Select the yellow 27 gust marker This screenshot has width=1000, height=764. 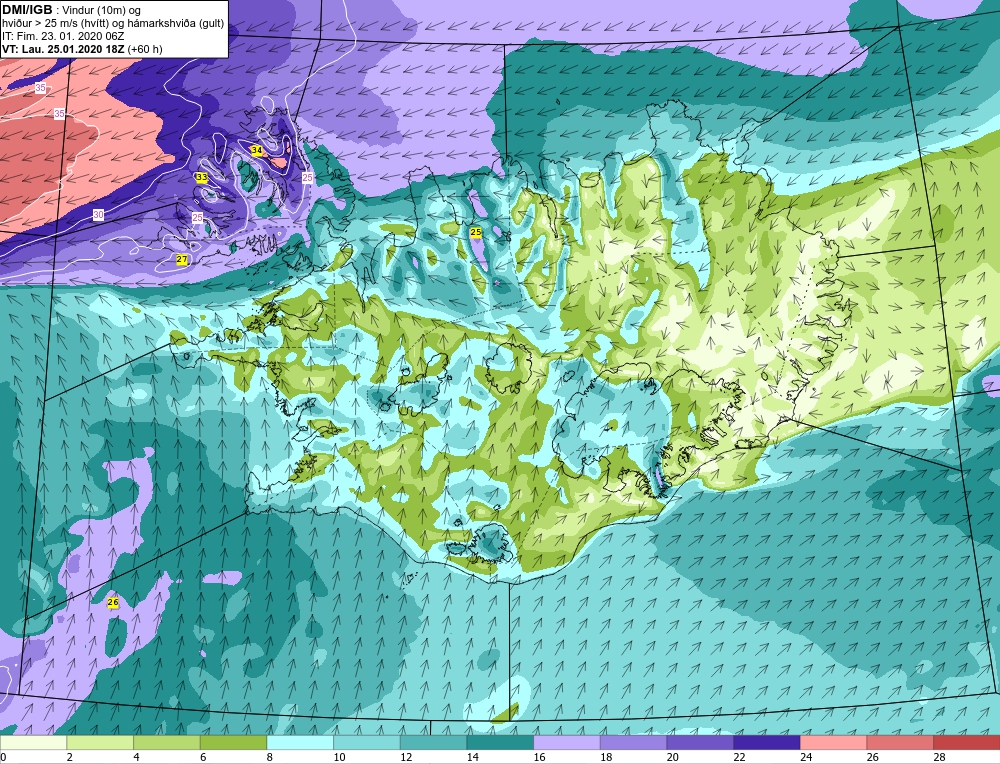[x=182, y=260]
